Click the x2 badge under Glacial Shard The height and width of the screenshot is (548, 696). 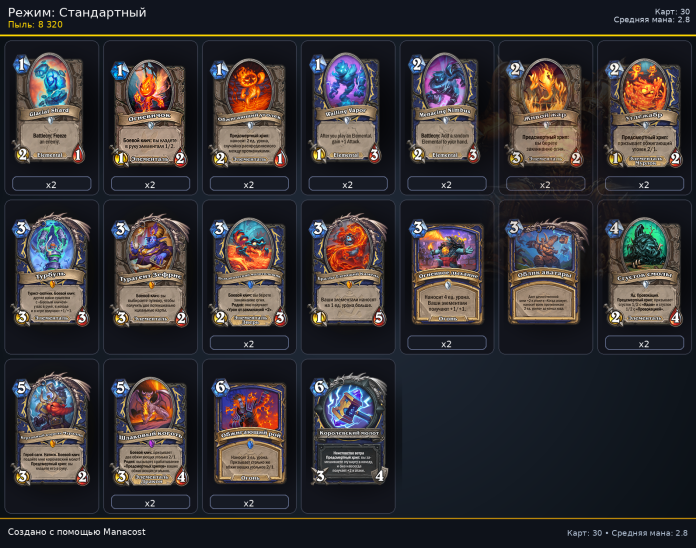[51, 184]
